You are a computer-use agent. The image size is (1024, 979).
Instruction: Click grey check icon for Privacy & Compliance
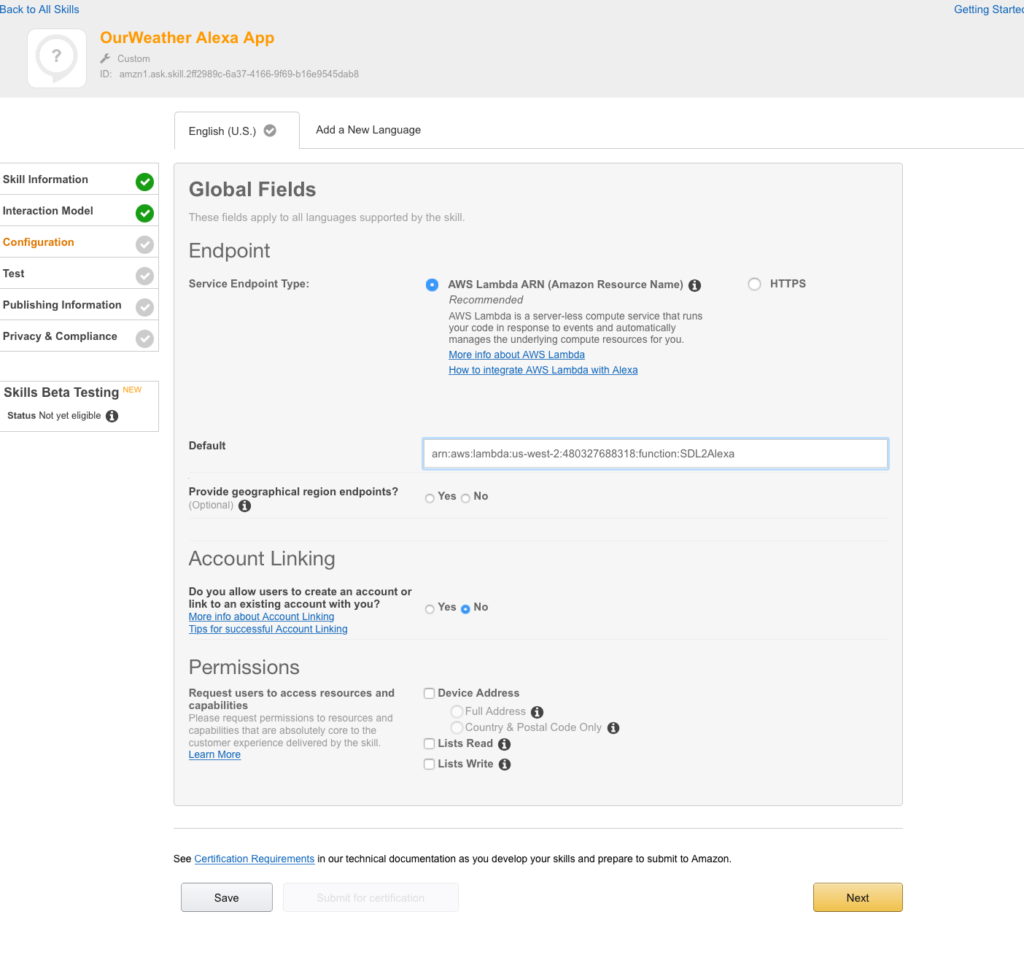[x=145, y=338]
